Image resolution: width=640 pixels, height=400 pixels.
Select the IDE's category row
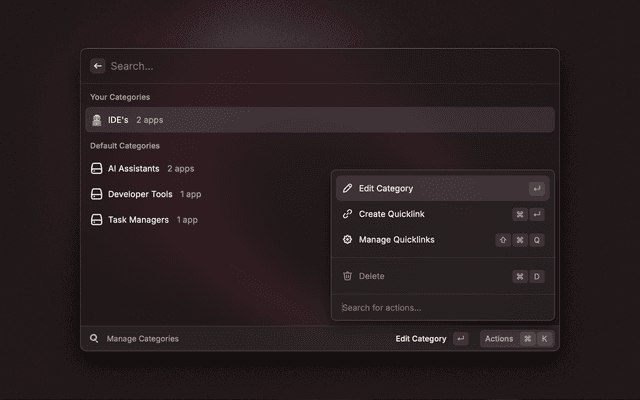tap(320, 120)
